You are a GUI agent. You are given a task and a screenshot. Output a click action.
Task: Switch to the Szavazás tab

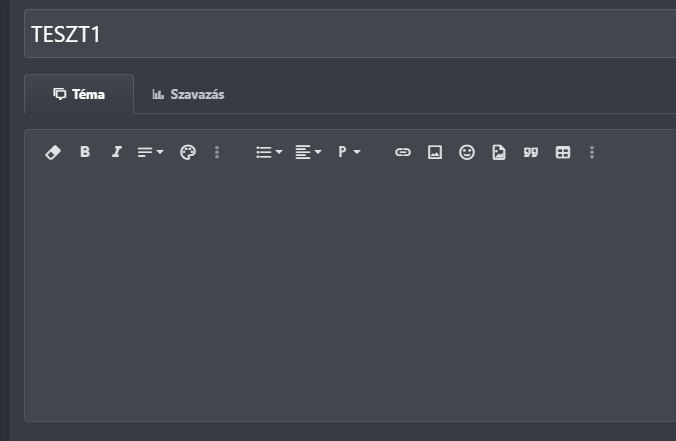point(188,94)
